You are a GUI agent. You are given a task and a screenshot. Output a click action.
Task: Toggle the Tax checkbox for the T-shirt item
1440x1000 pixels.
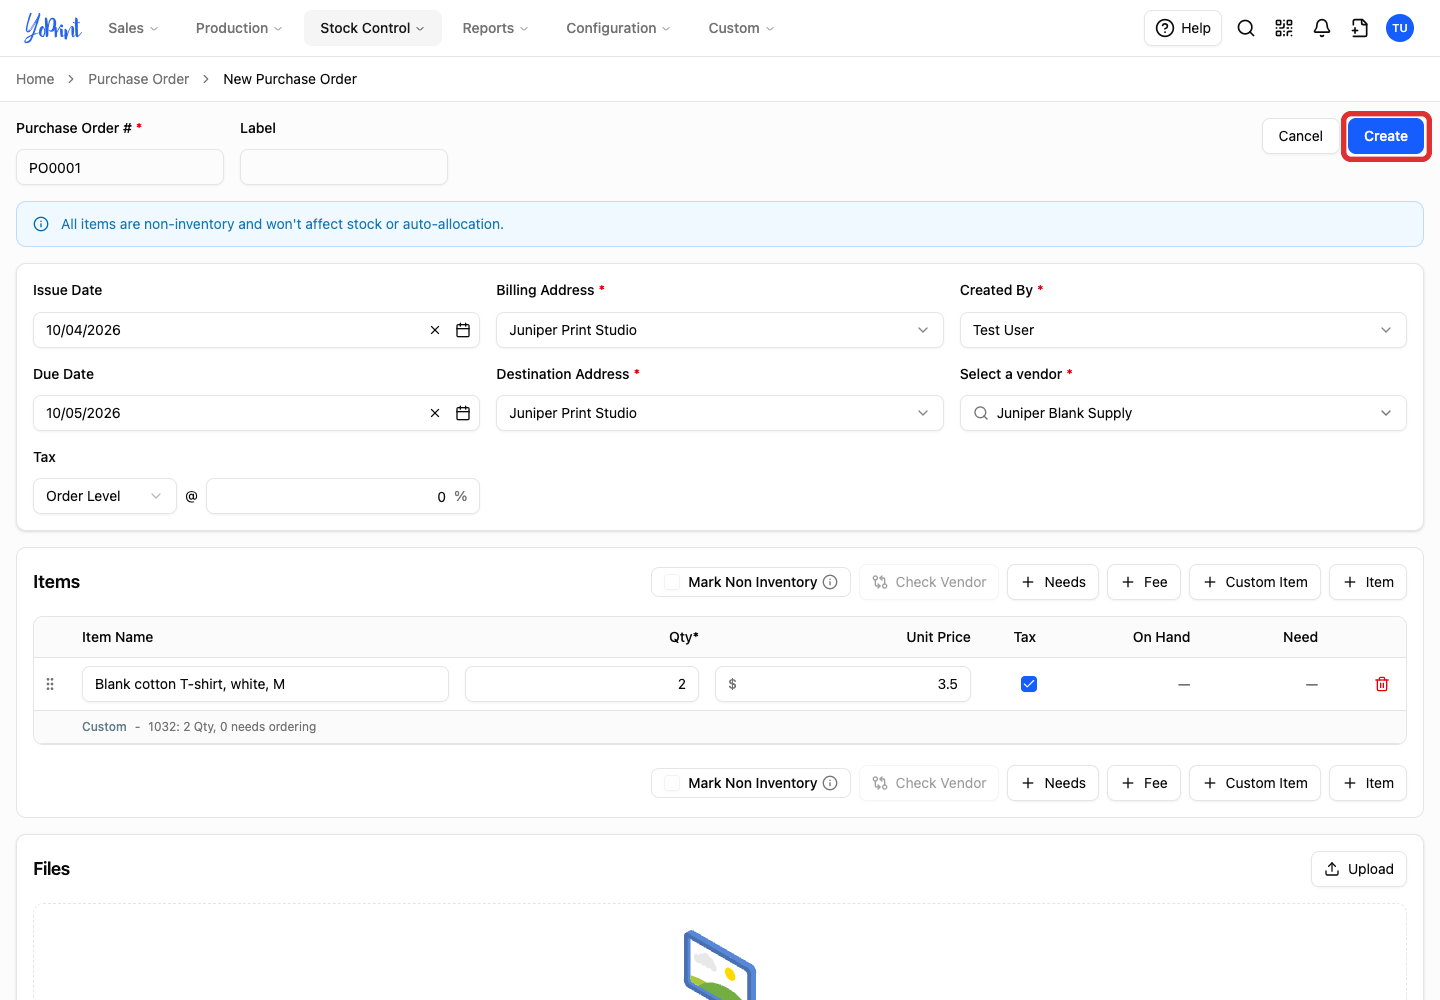pyautogui.click(x=1029, y=684)
